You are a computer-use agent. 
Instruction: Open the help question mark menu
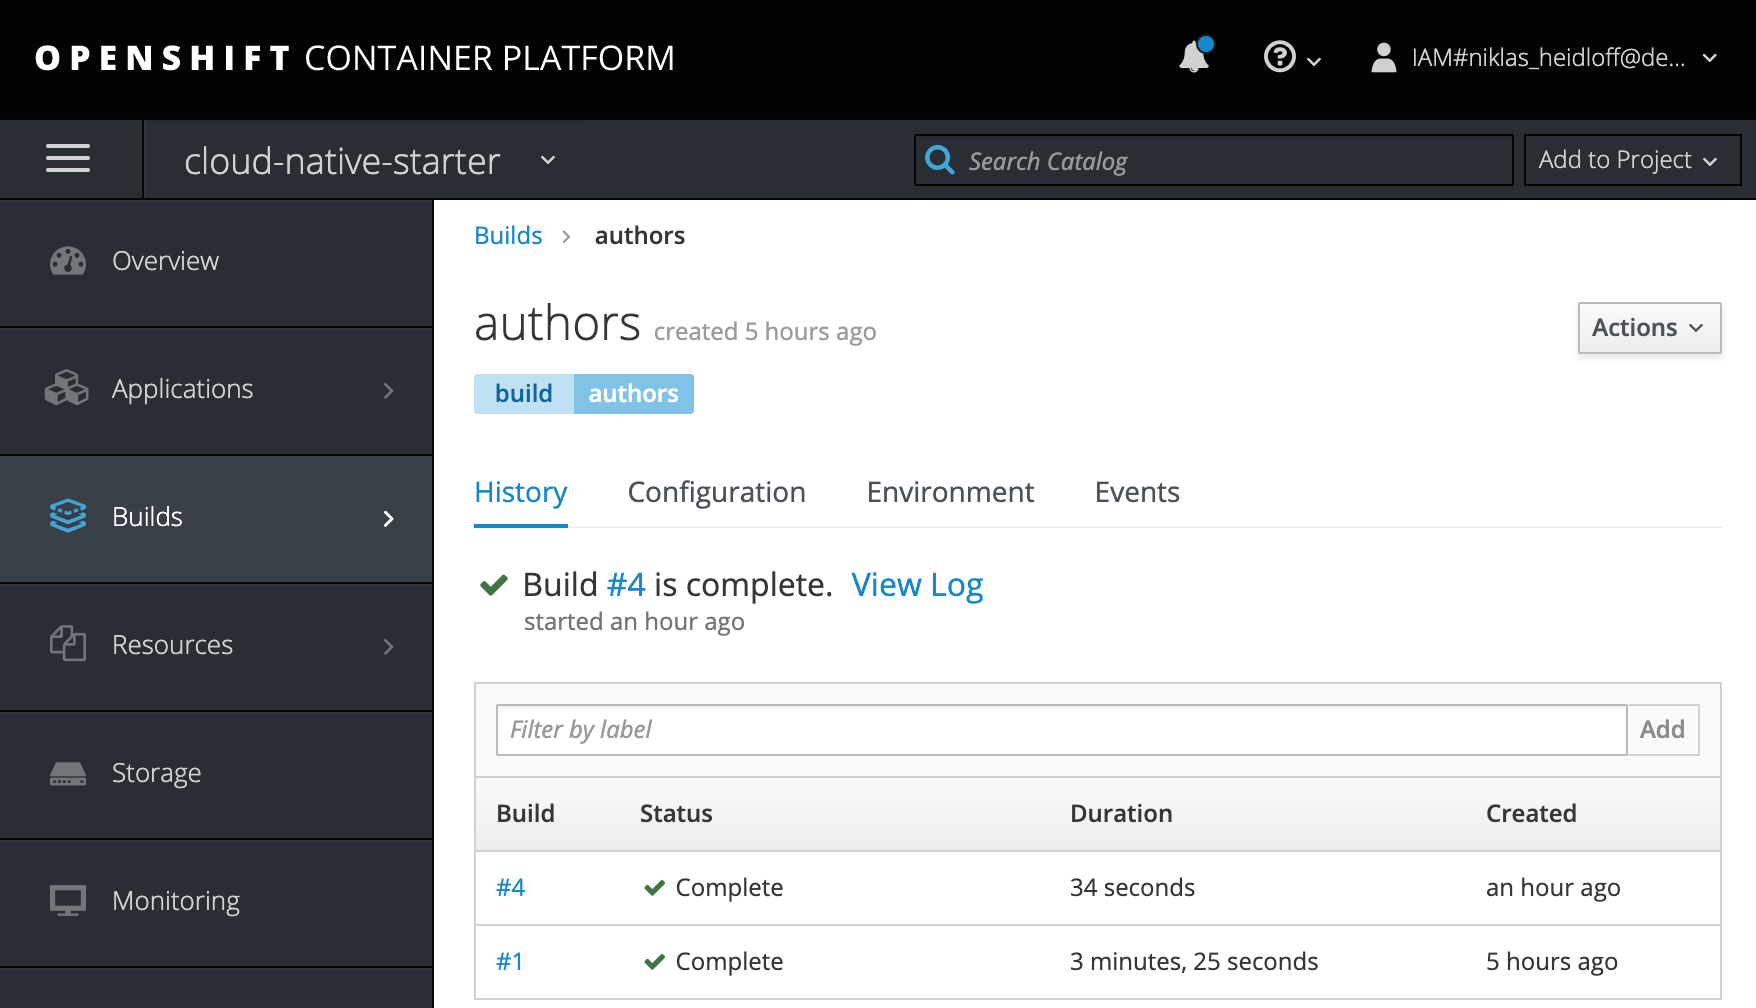point(1280,57)
